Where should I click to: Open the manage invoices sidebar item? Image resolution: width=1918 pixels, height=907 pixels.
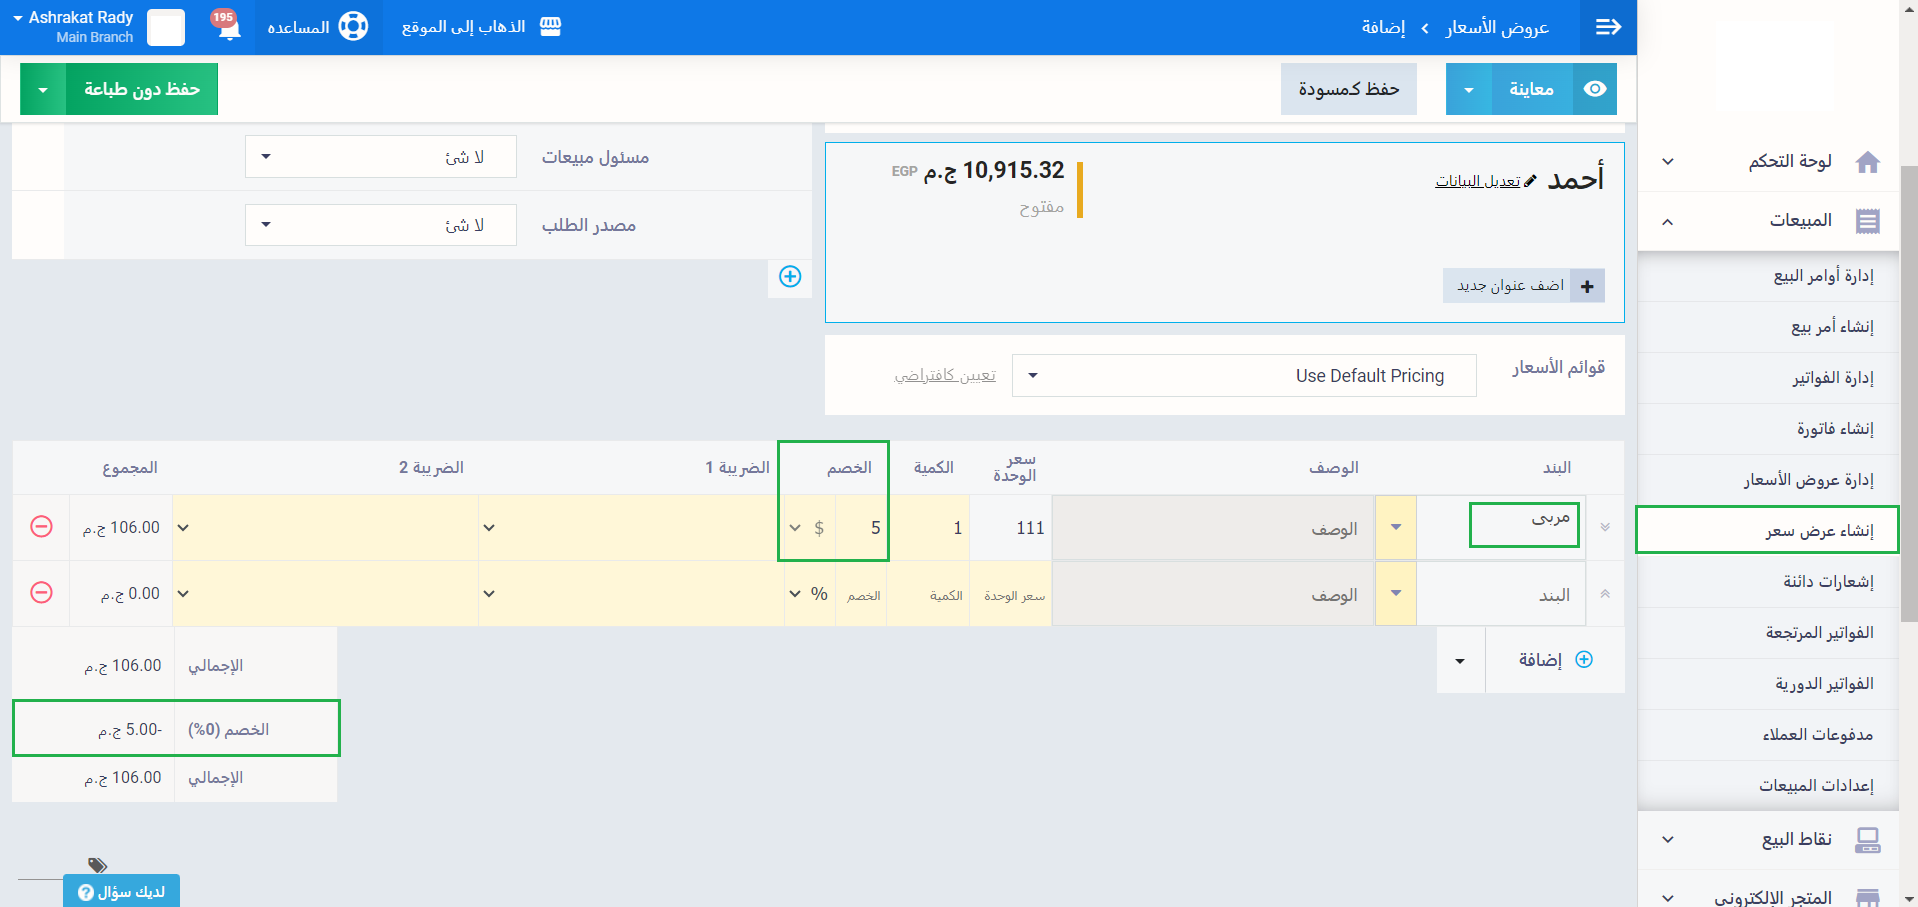click(1832, 378)
